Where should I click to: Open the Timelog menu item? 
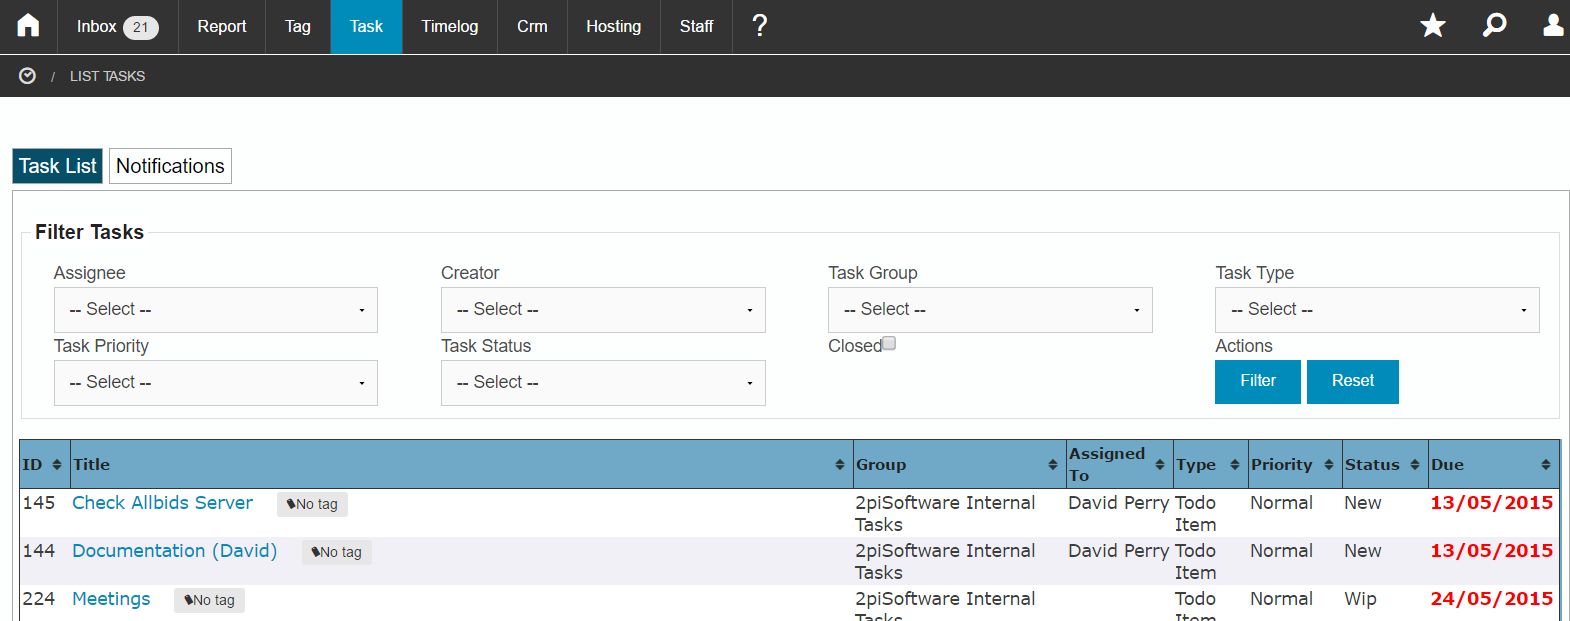(450, 27)
